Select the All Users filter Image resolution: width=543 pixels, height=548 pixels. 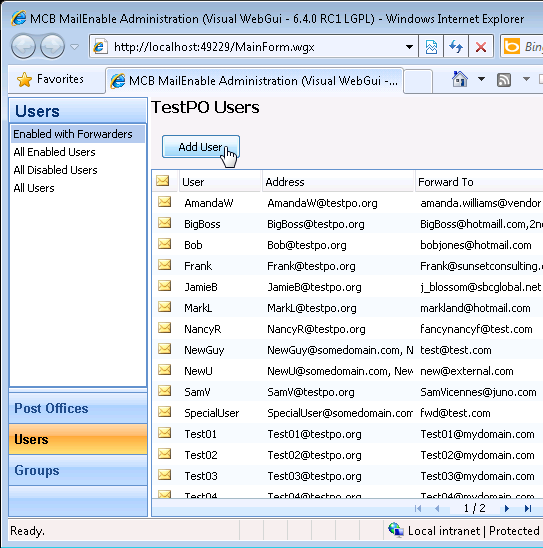click(78, 188)
